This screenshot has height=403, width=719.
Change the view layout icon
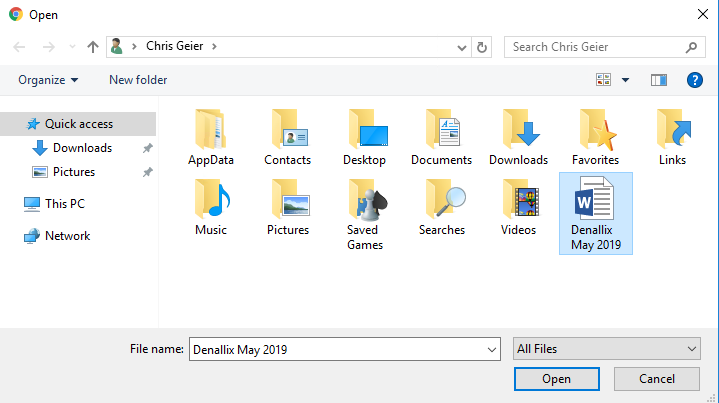[x=603, y=80]
